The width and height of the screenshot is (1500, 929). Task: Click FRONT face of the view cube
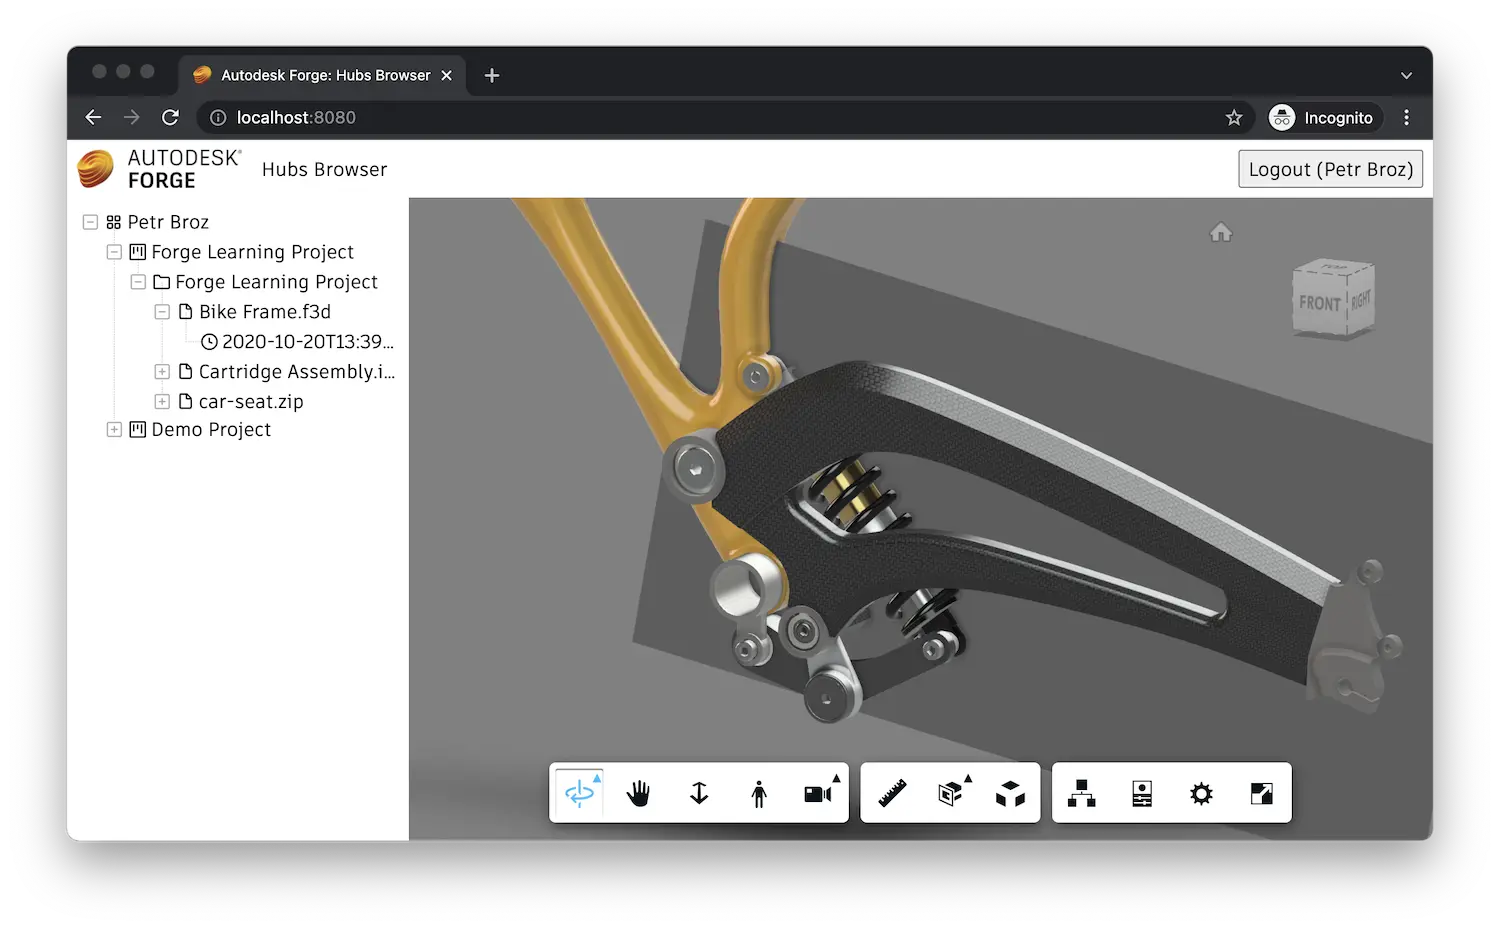coord(1320,303)
